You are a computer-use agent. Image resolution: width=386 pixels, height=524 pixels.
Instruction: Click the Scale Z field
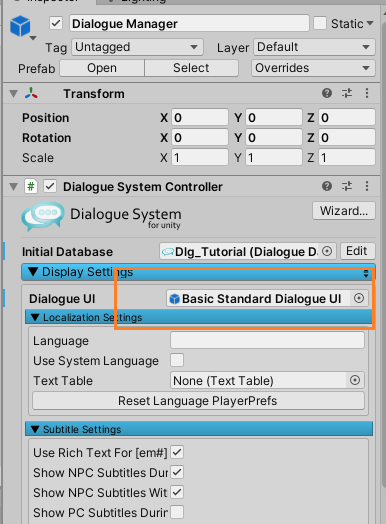click(347, 157)
